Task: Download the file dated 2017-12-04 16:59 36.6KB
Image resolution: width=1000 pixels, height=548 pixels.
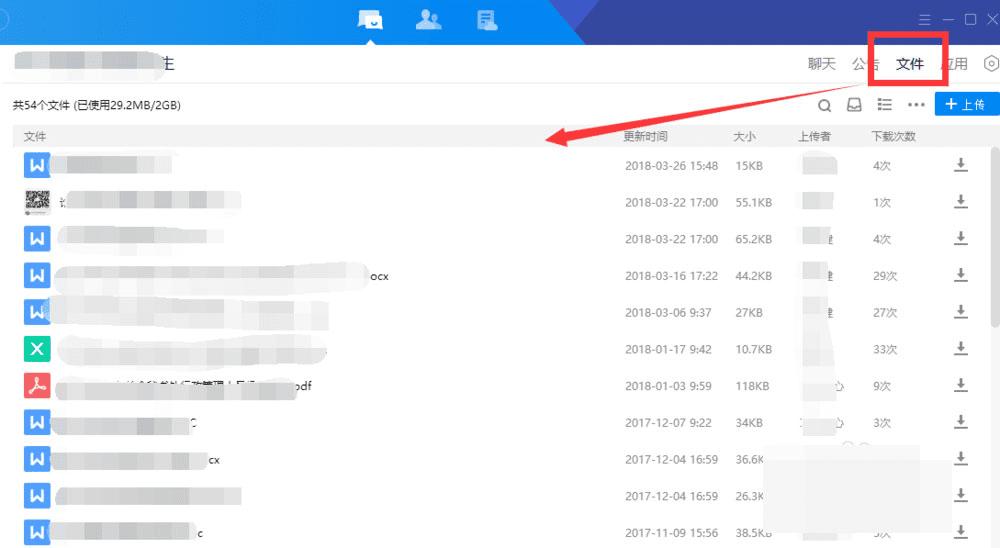Action: click(960, 459)
